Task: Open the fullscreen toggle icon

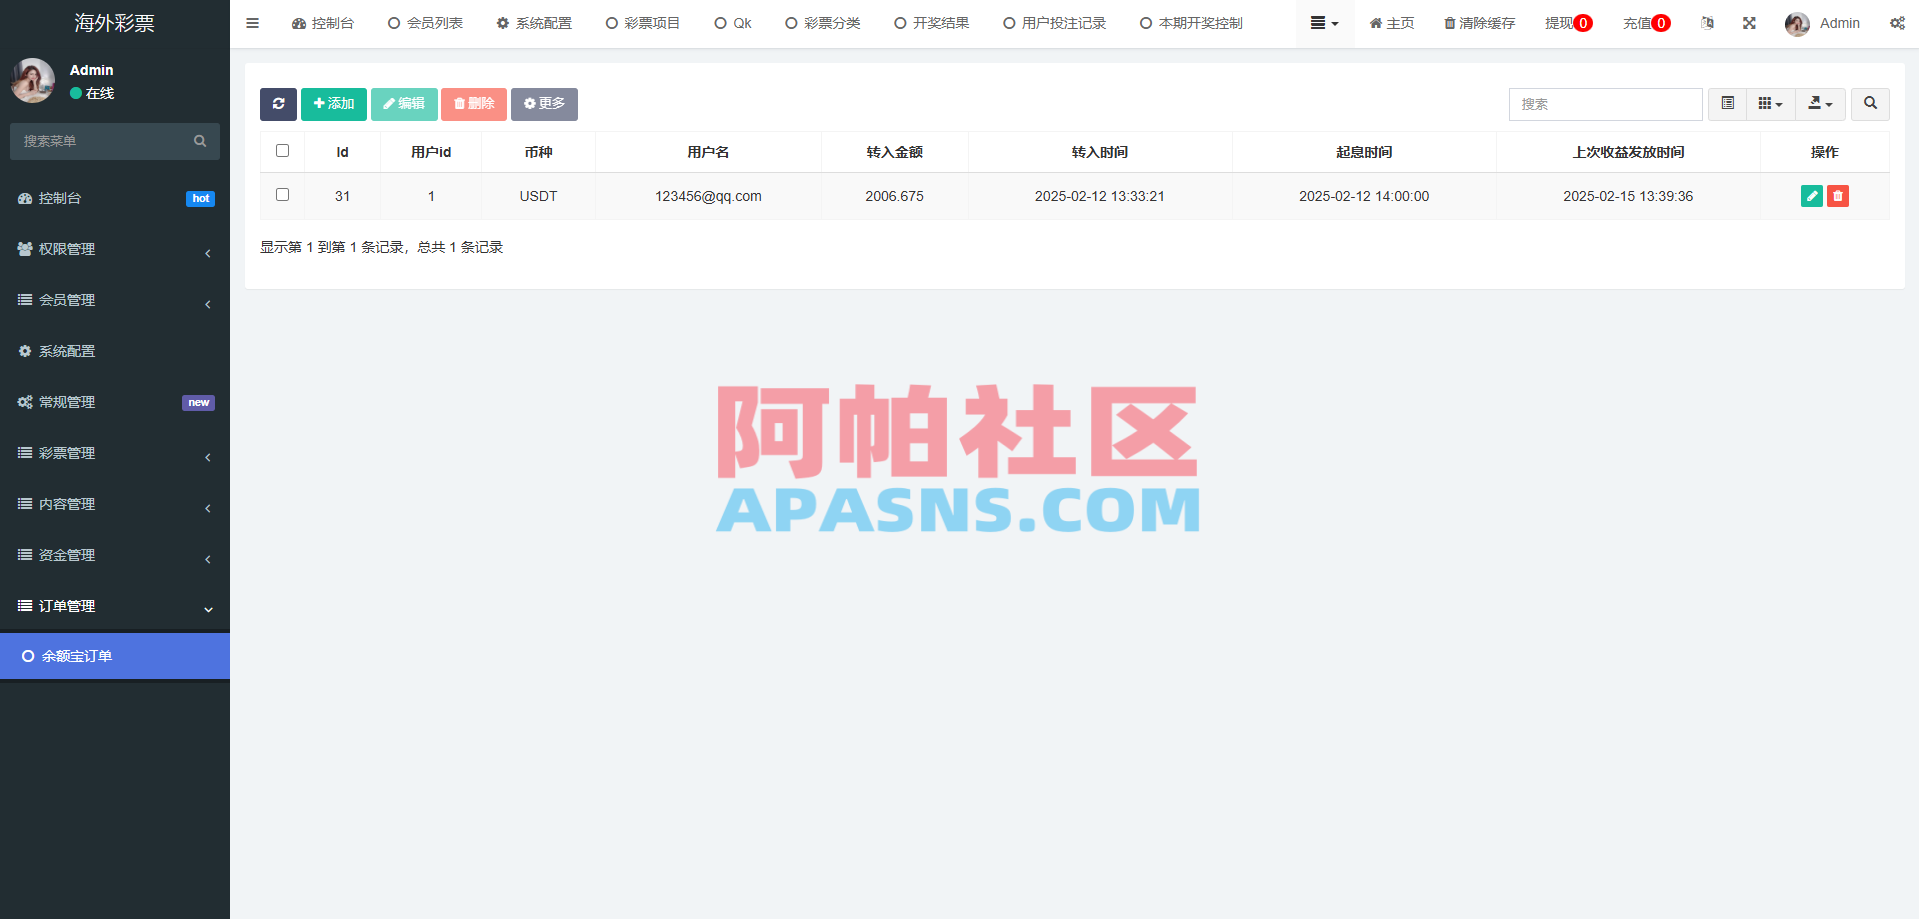Action: 1748,23
